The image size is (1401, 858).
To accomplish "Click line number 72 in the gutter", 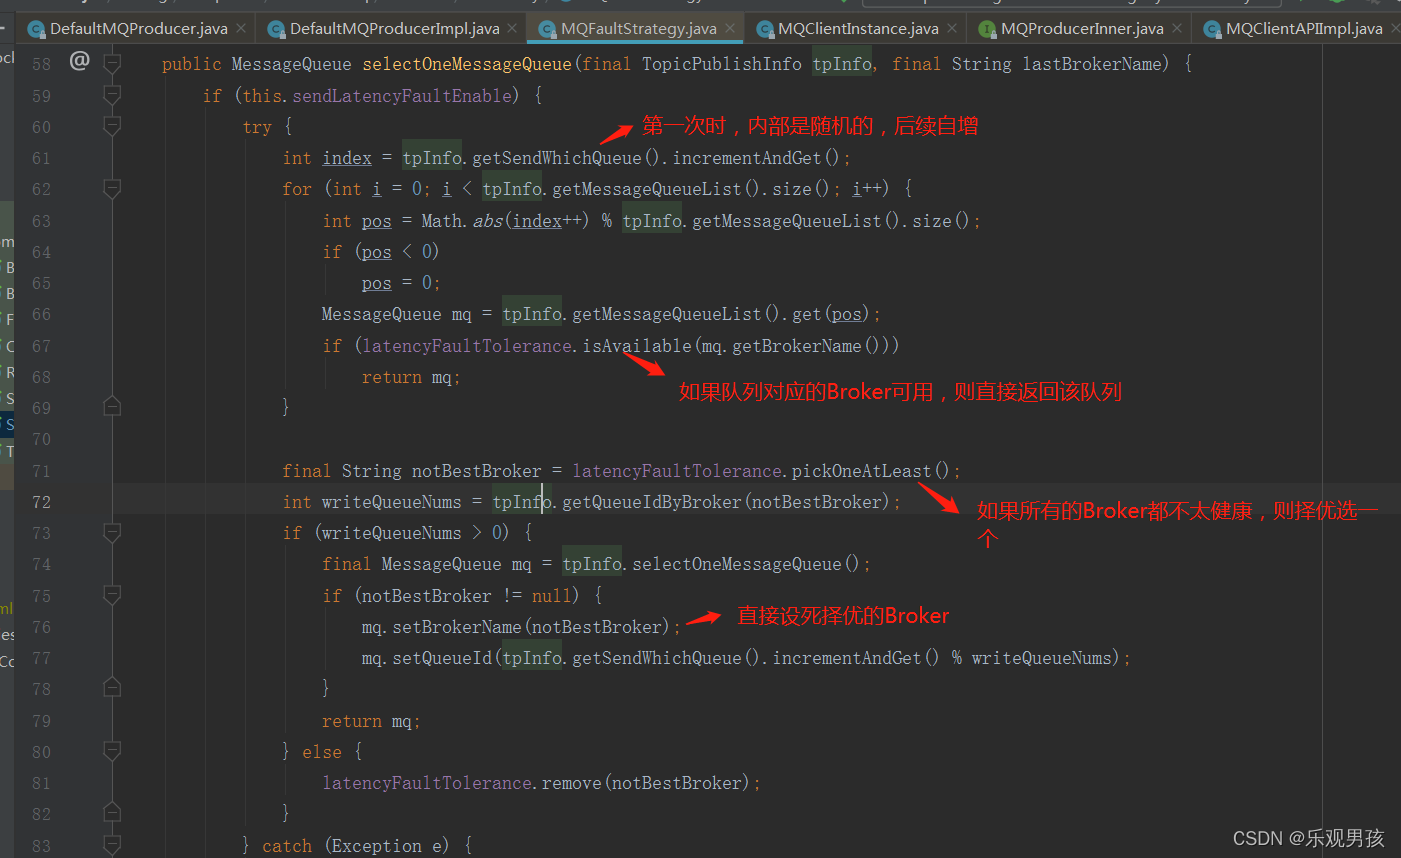I will point(41,502).
